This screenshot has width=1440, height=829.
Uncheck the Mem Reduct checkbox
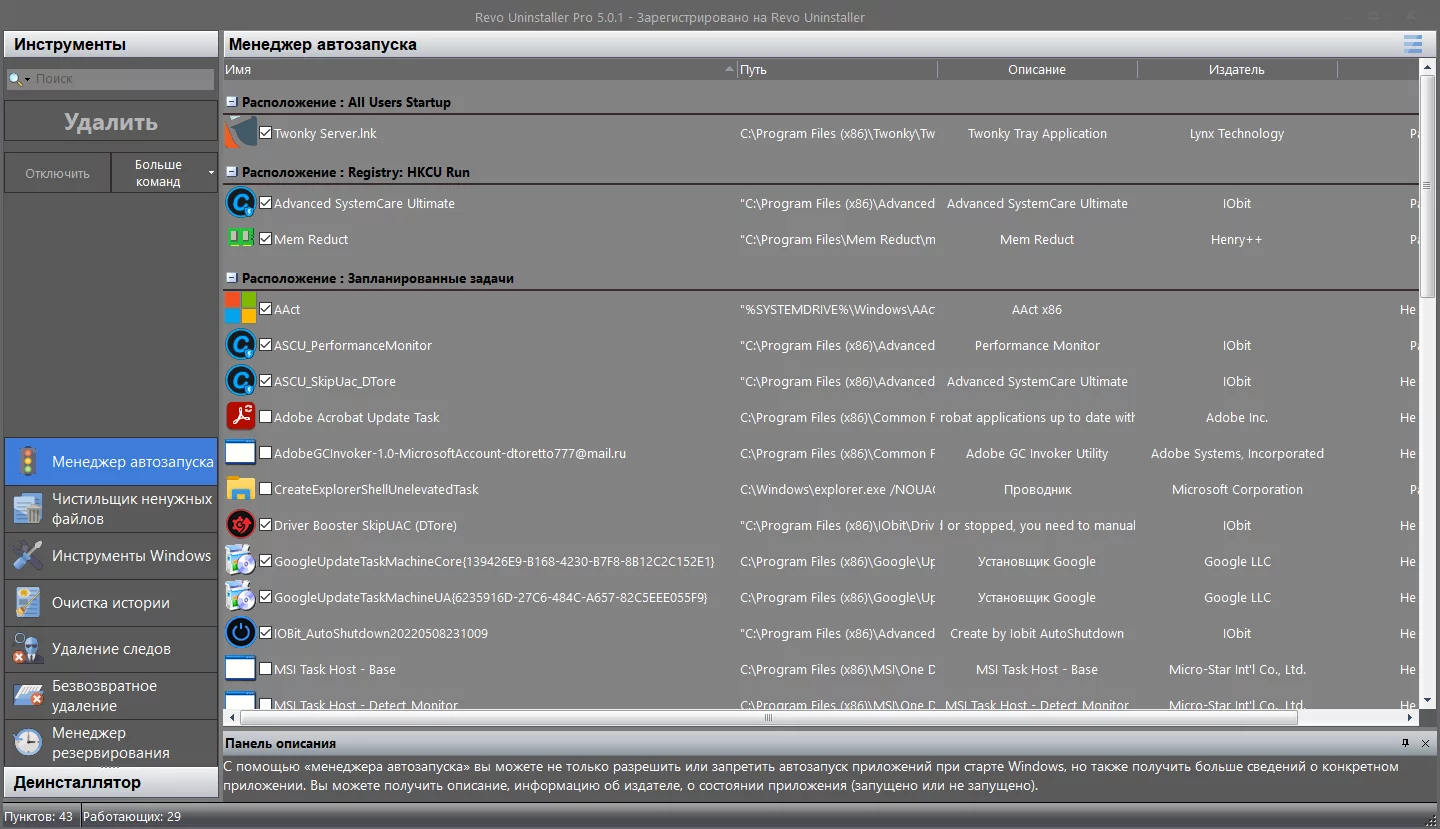[x=265, y=238]
